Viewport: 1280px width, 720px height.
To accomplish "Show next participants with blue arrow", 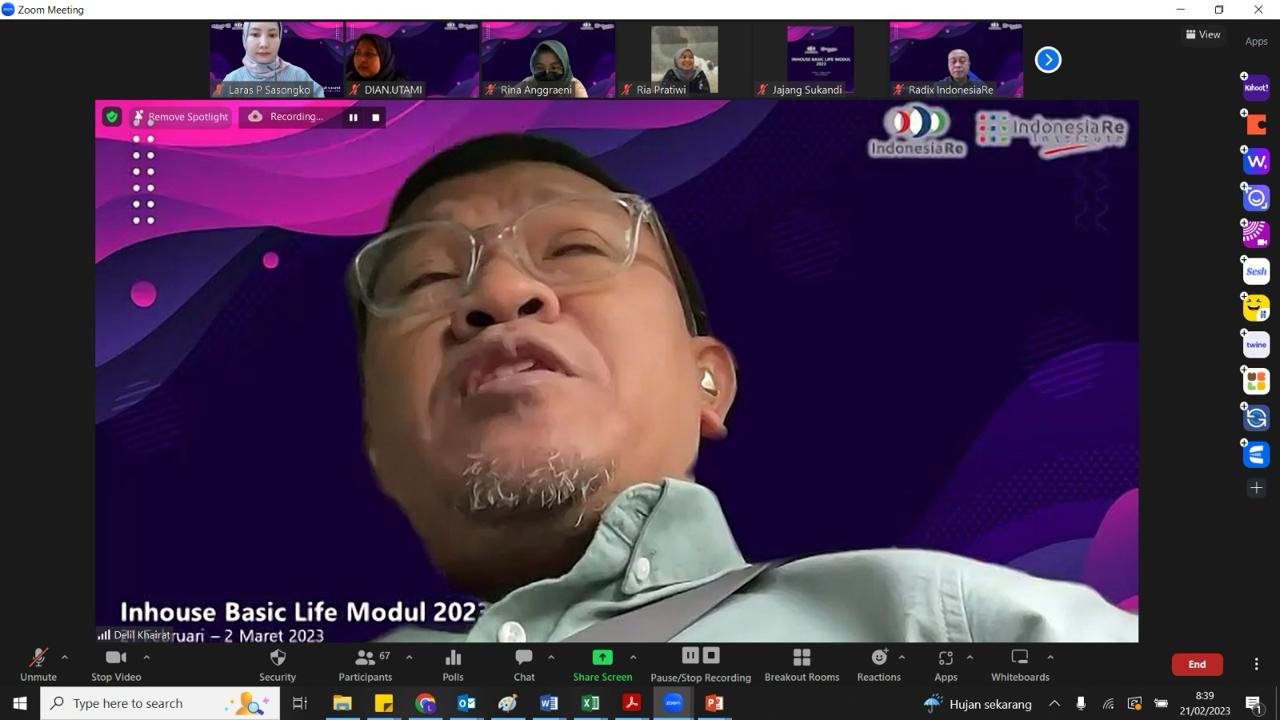I will [x=1048, y=60].
